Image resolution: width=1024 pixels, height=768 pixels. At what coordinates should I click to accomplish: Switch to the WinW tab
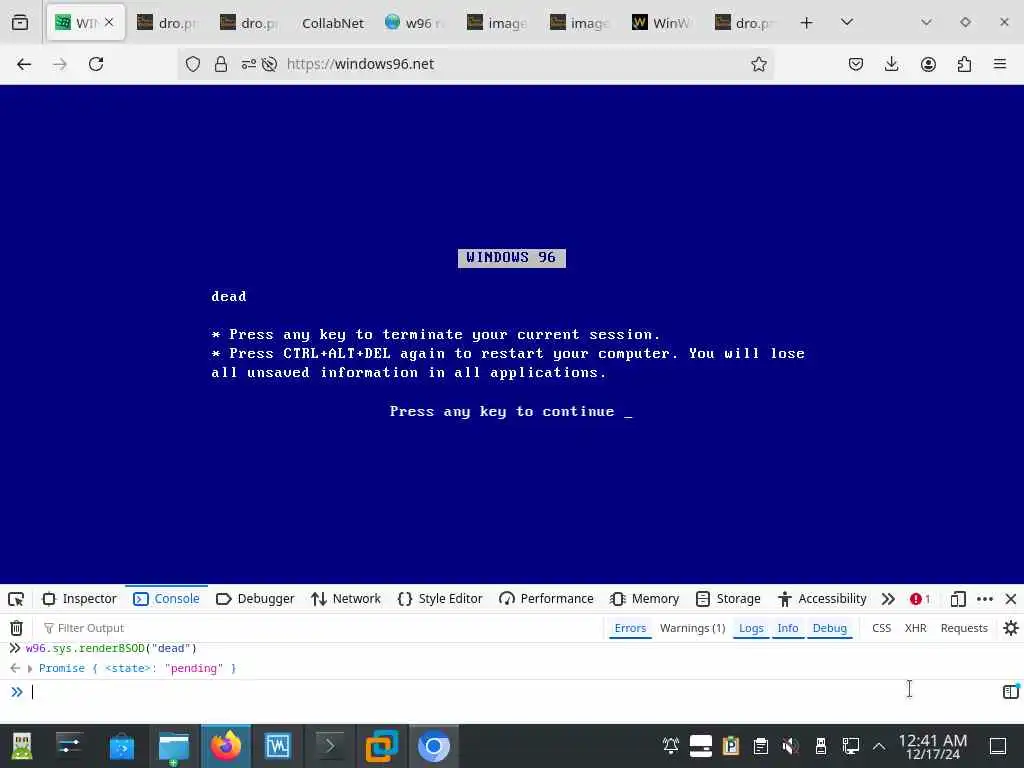point(662,23)
